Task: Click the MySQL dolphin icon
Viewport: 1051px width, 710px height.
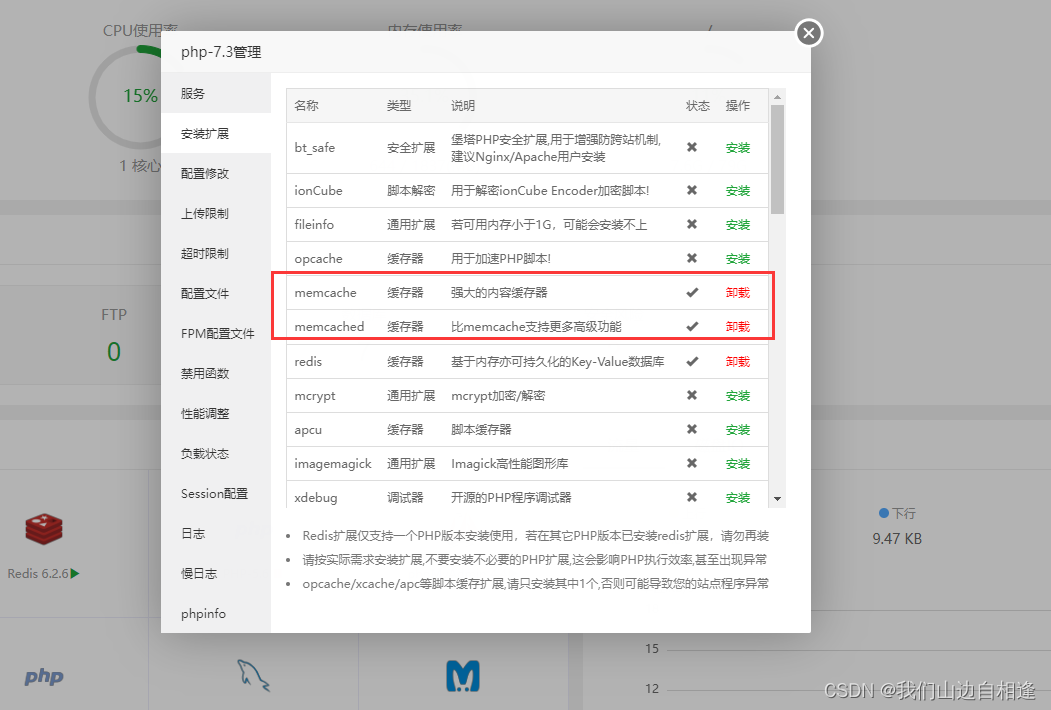Action: tap(254, 676)
